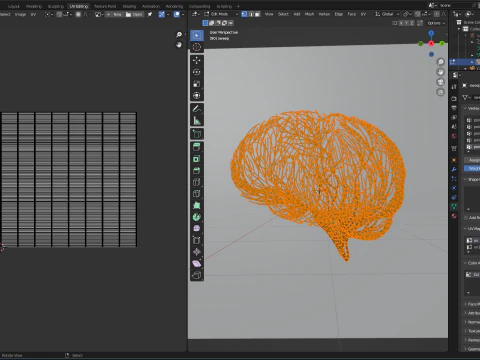Click the Assign button in Vertex Groups
This screenshot has width=480, height=360.
point(472,160)
